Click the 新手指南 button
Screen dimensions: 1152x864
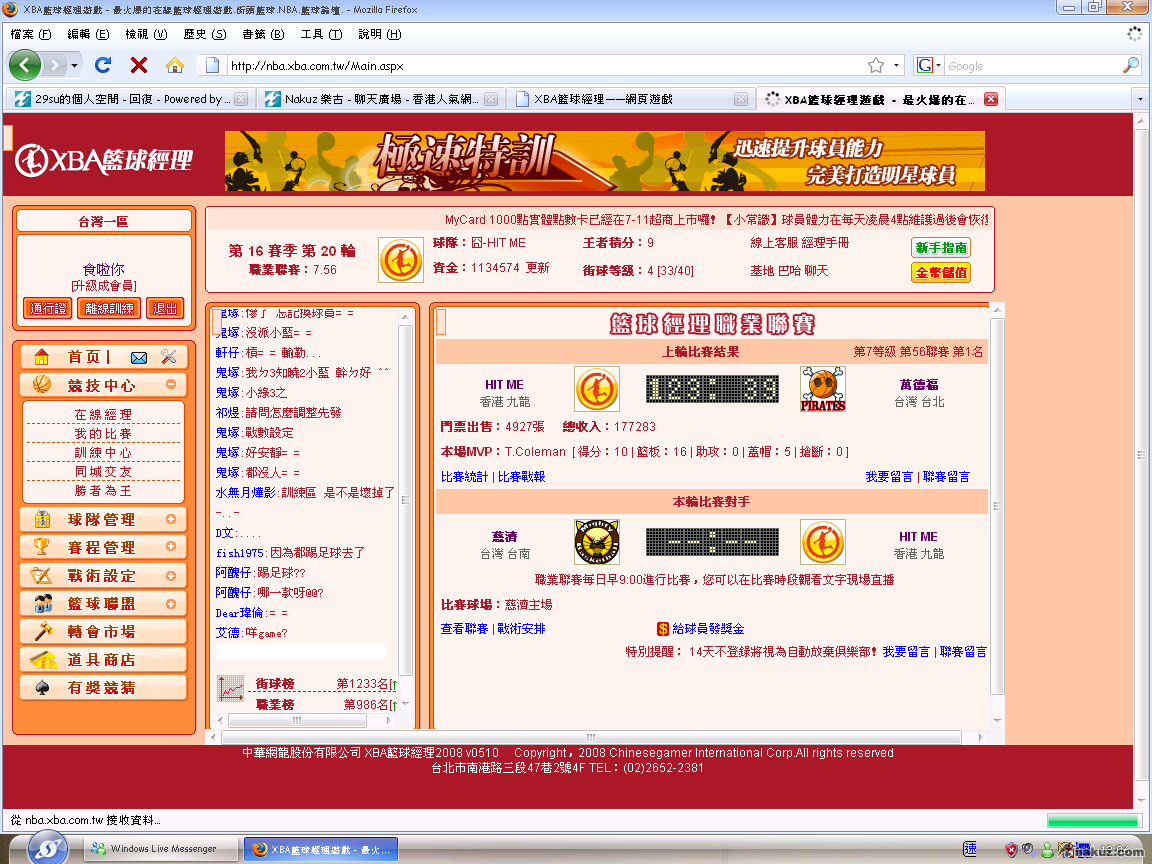coord(940,247)
